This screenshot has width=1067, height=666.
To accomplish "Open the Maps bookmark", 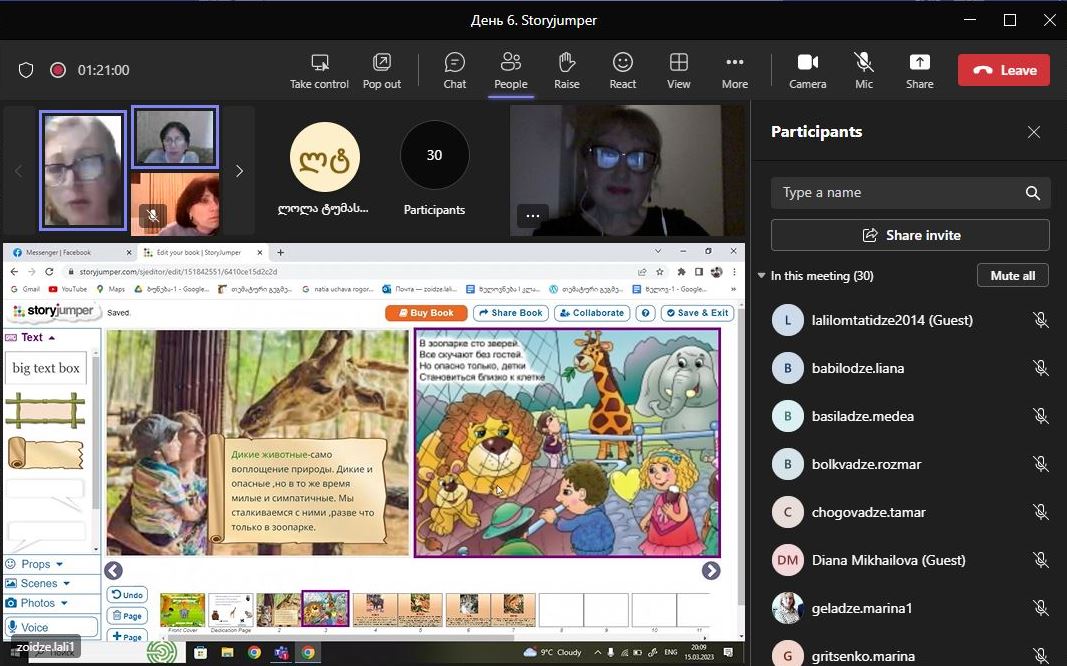I will [110, 289].
